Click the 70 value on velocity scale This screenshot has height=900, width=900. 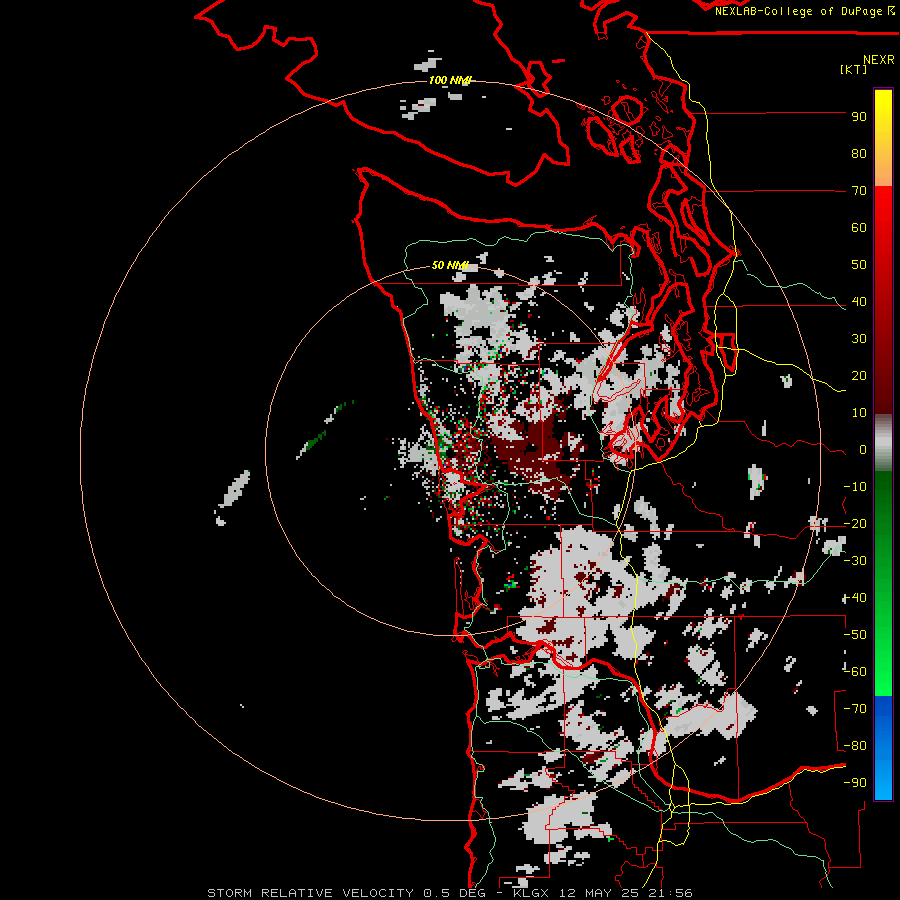859,191
